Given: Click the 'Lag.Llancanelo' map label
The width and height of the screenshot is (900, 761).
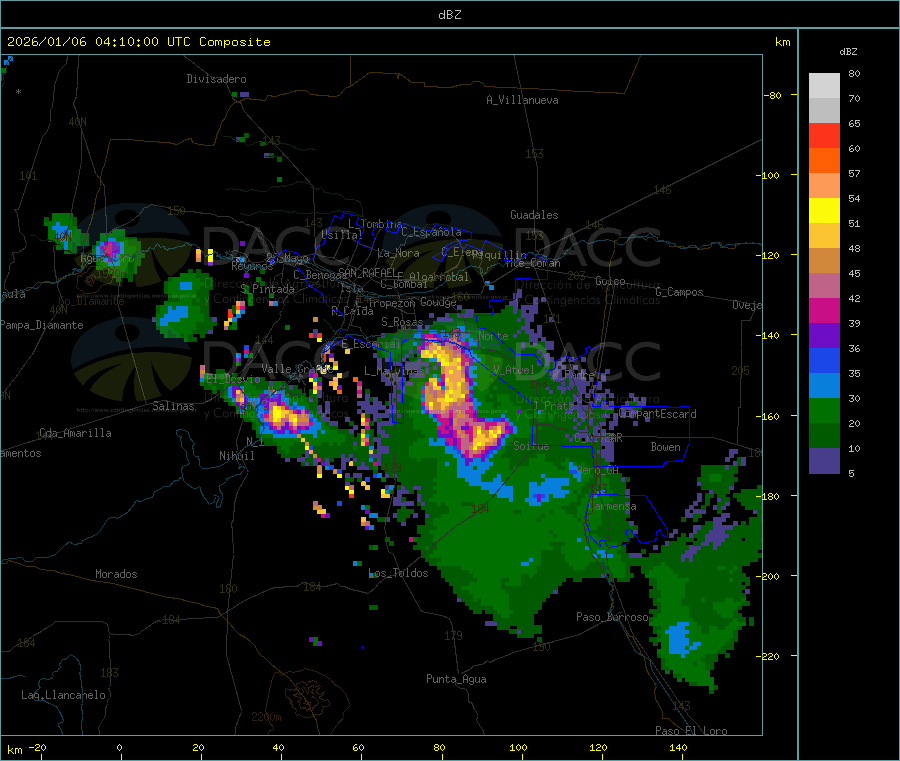Looking at the screenshot, I should click(63, 695).
